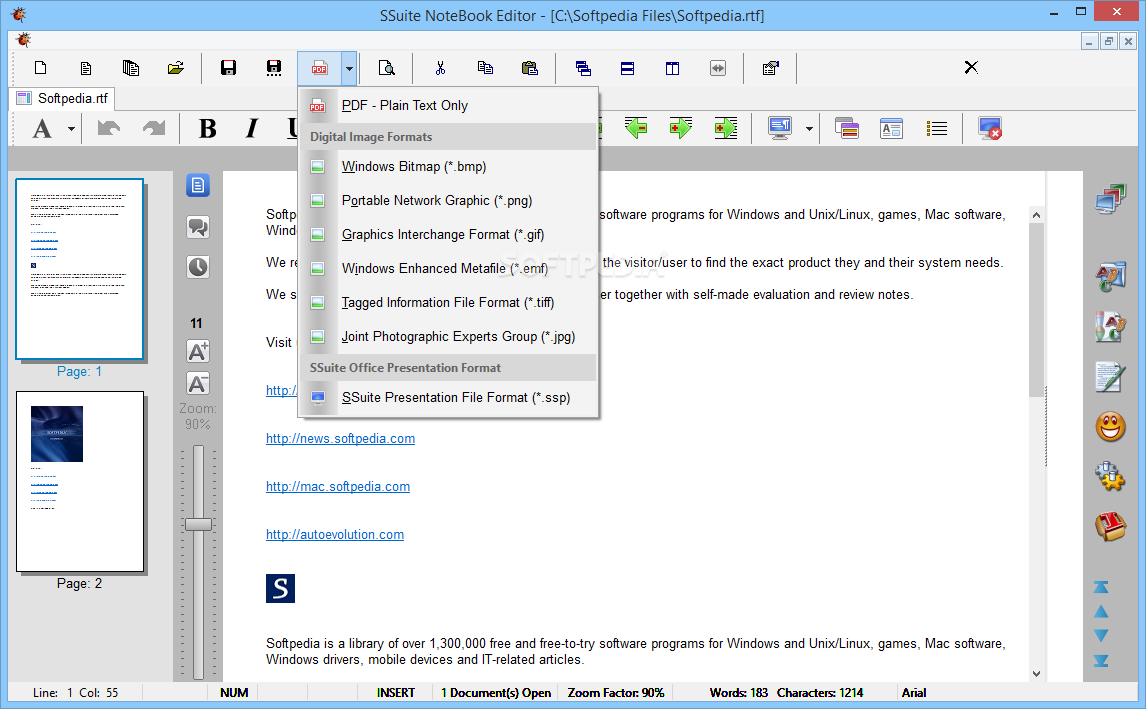This screenshot has width=1146, height=709.
Task: Select Portable Network Graphic (*.png)
Action: (x=449, y=200)
